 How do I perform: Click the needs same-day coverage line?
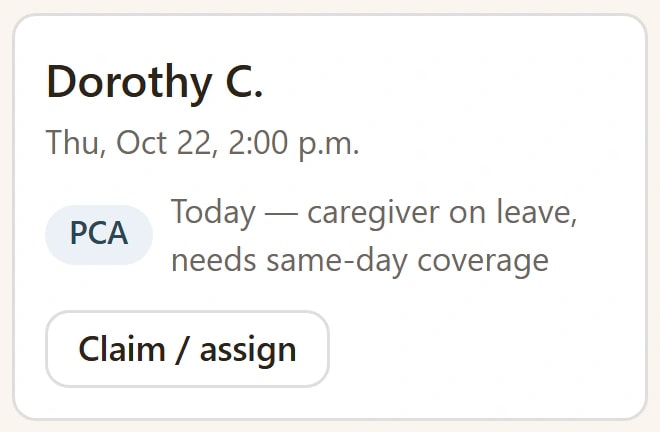pos(360,261)
